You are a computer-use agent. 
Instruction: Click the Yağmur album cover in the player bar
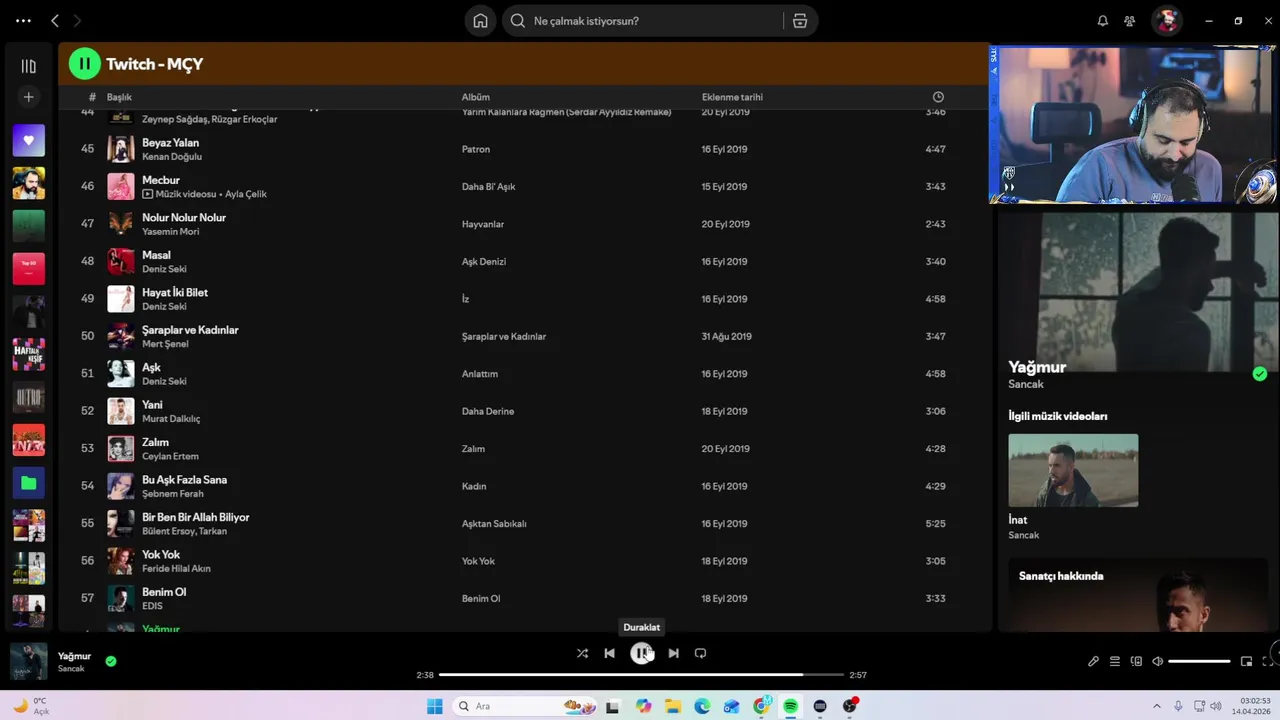coord(29,661)
